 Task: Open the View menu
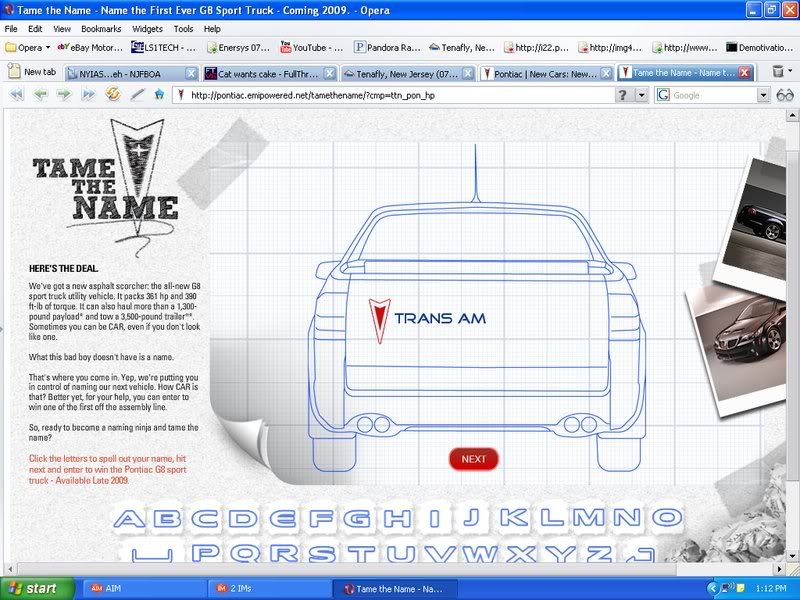pos(62,29)
